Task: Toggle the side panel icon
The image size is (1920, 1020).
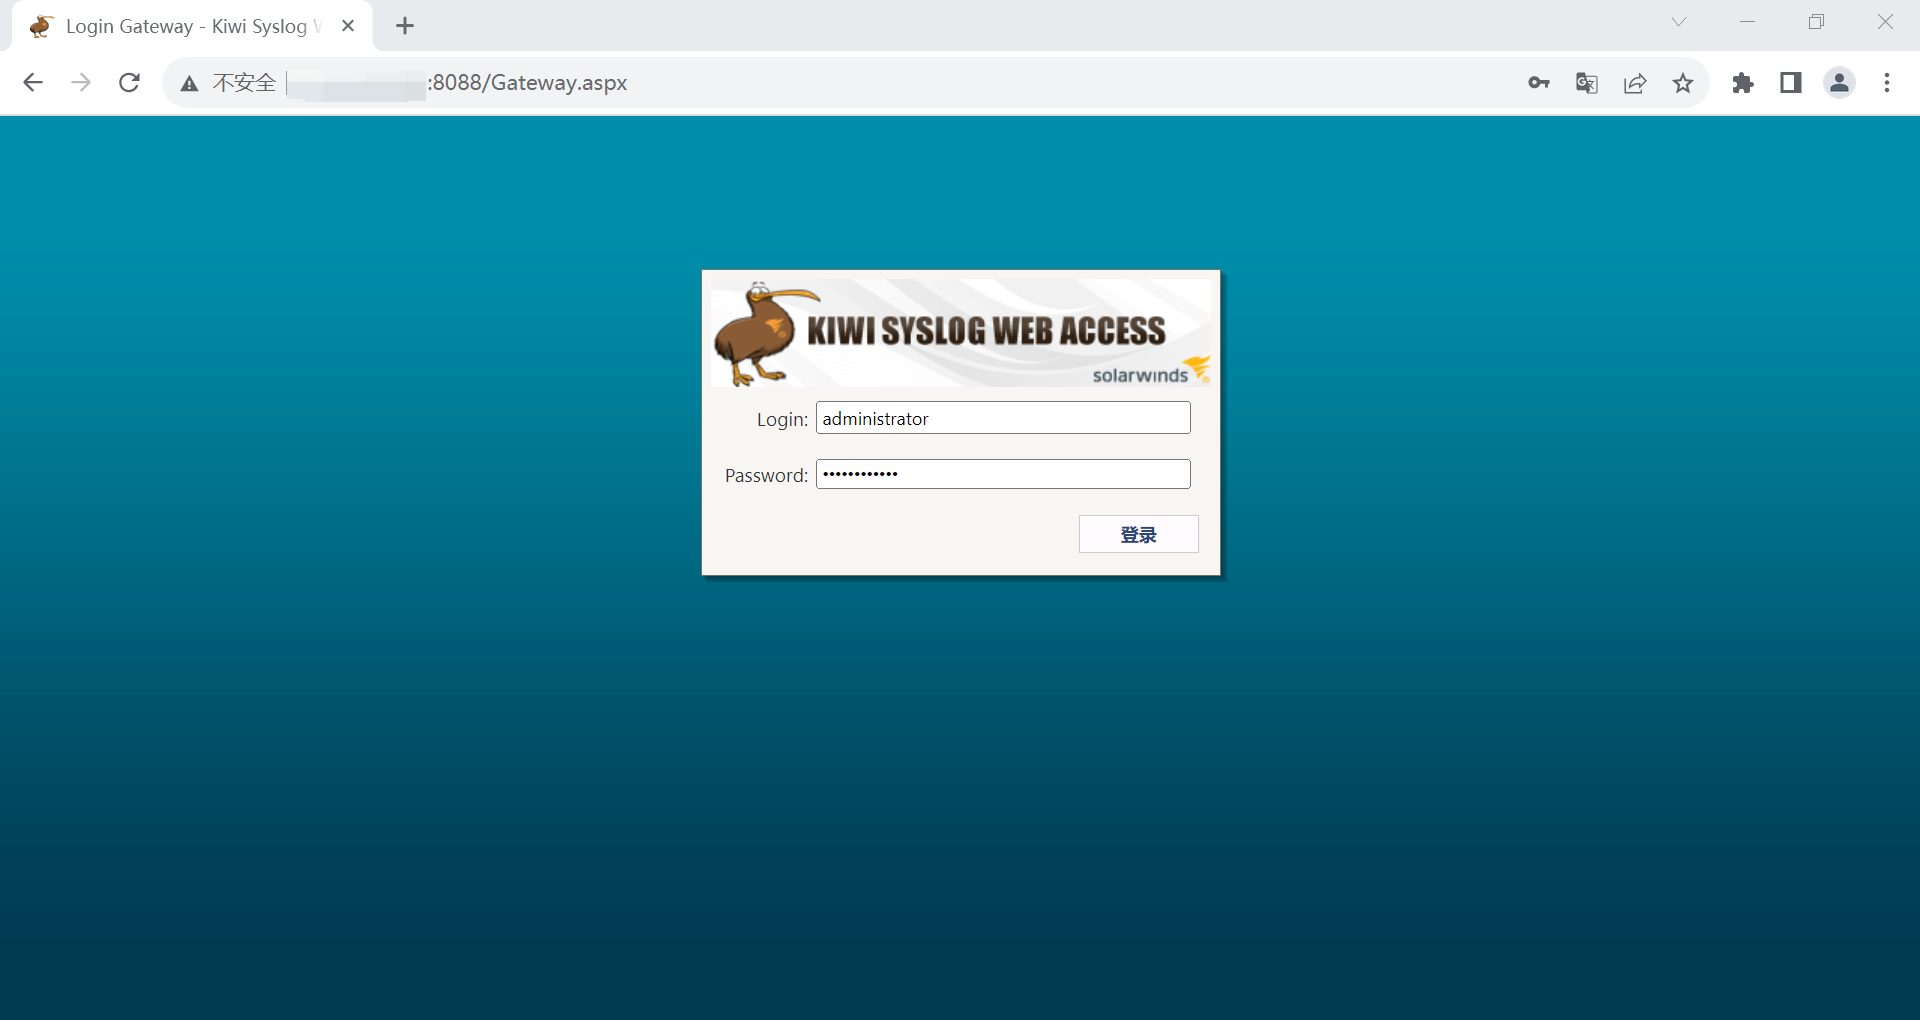Action: (1791, 83)
